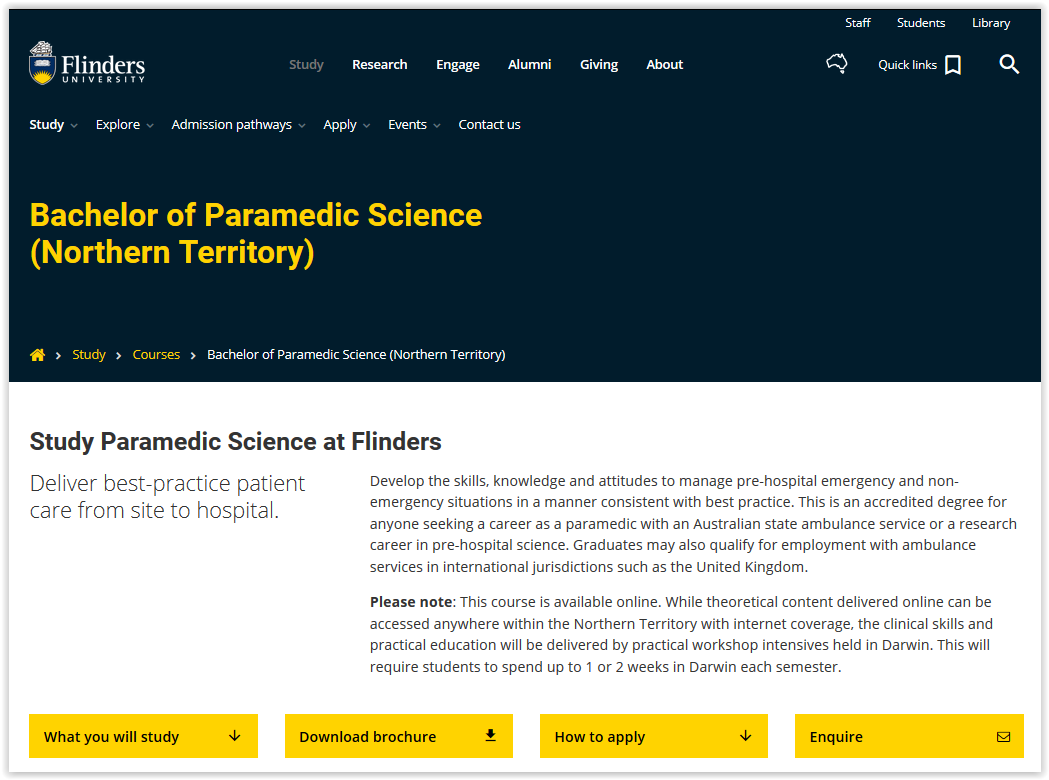Click the Admission pathways label

[231, 124]
